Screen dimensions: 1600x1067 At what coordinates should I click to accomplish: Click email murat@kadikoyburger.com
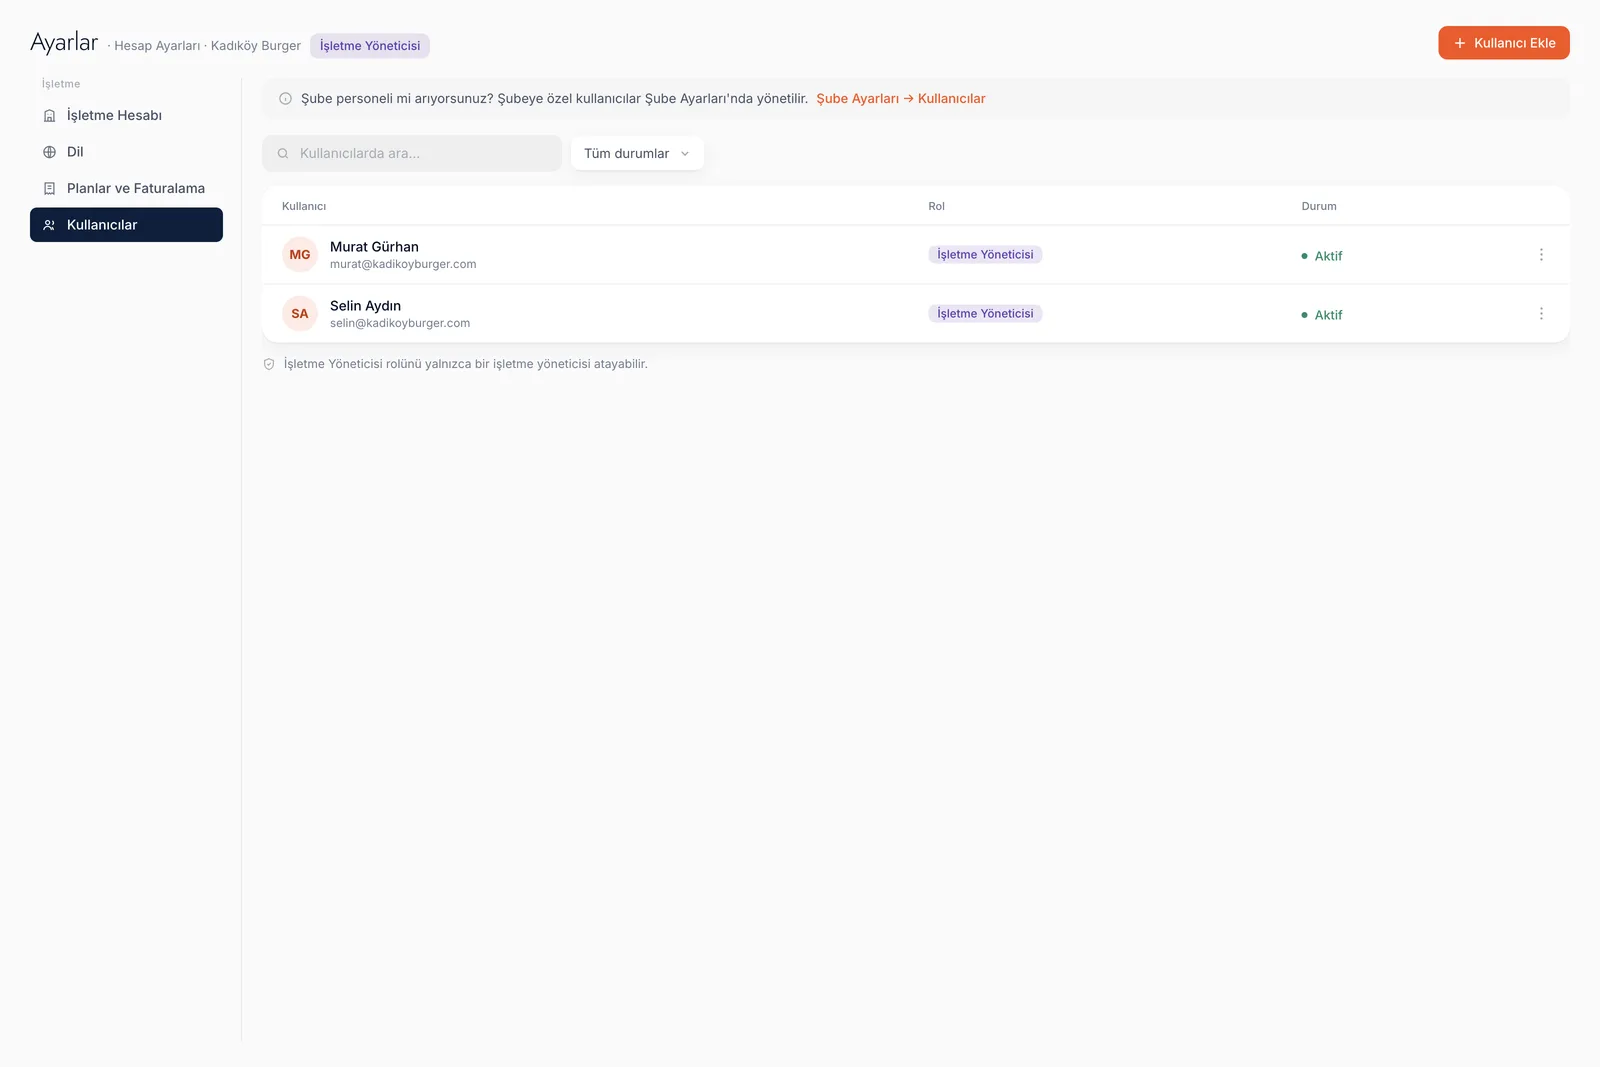(x=403, y=264)
